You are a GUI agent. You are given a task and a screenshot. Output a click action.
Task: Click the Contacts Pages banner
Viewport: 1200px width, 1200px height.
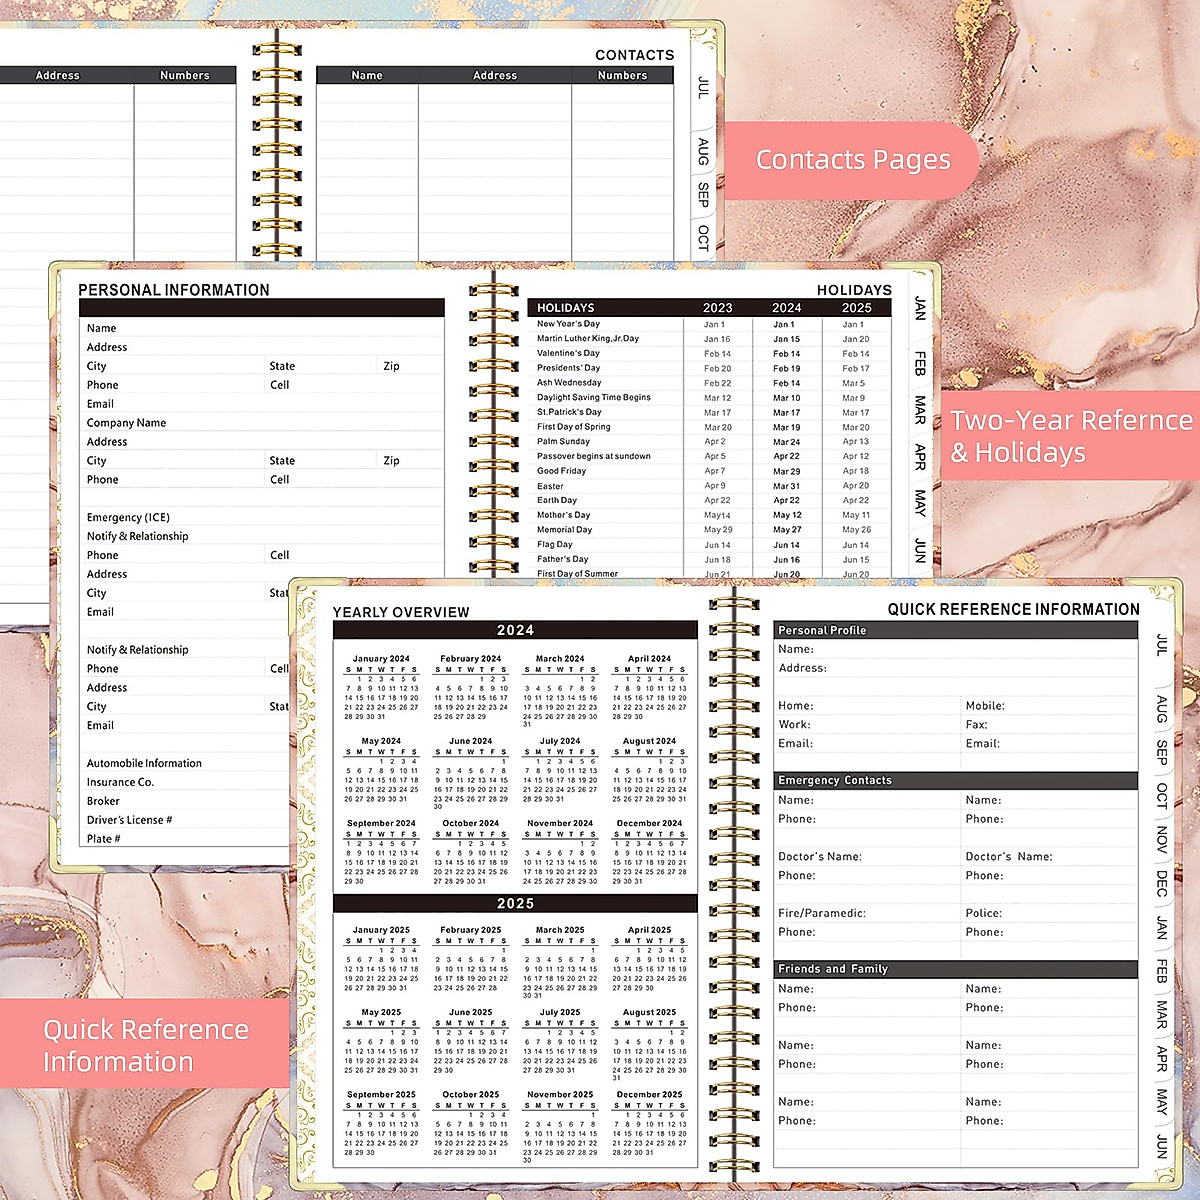[854, 159]
